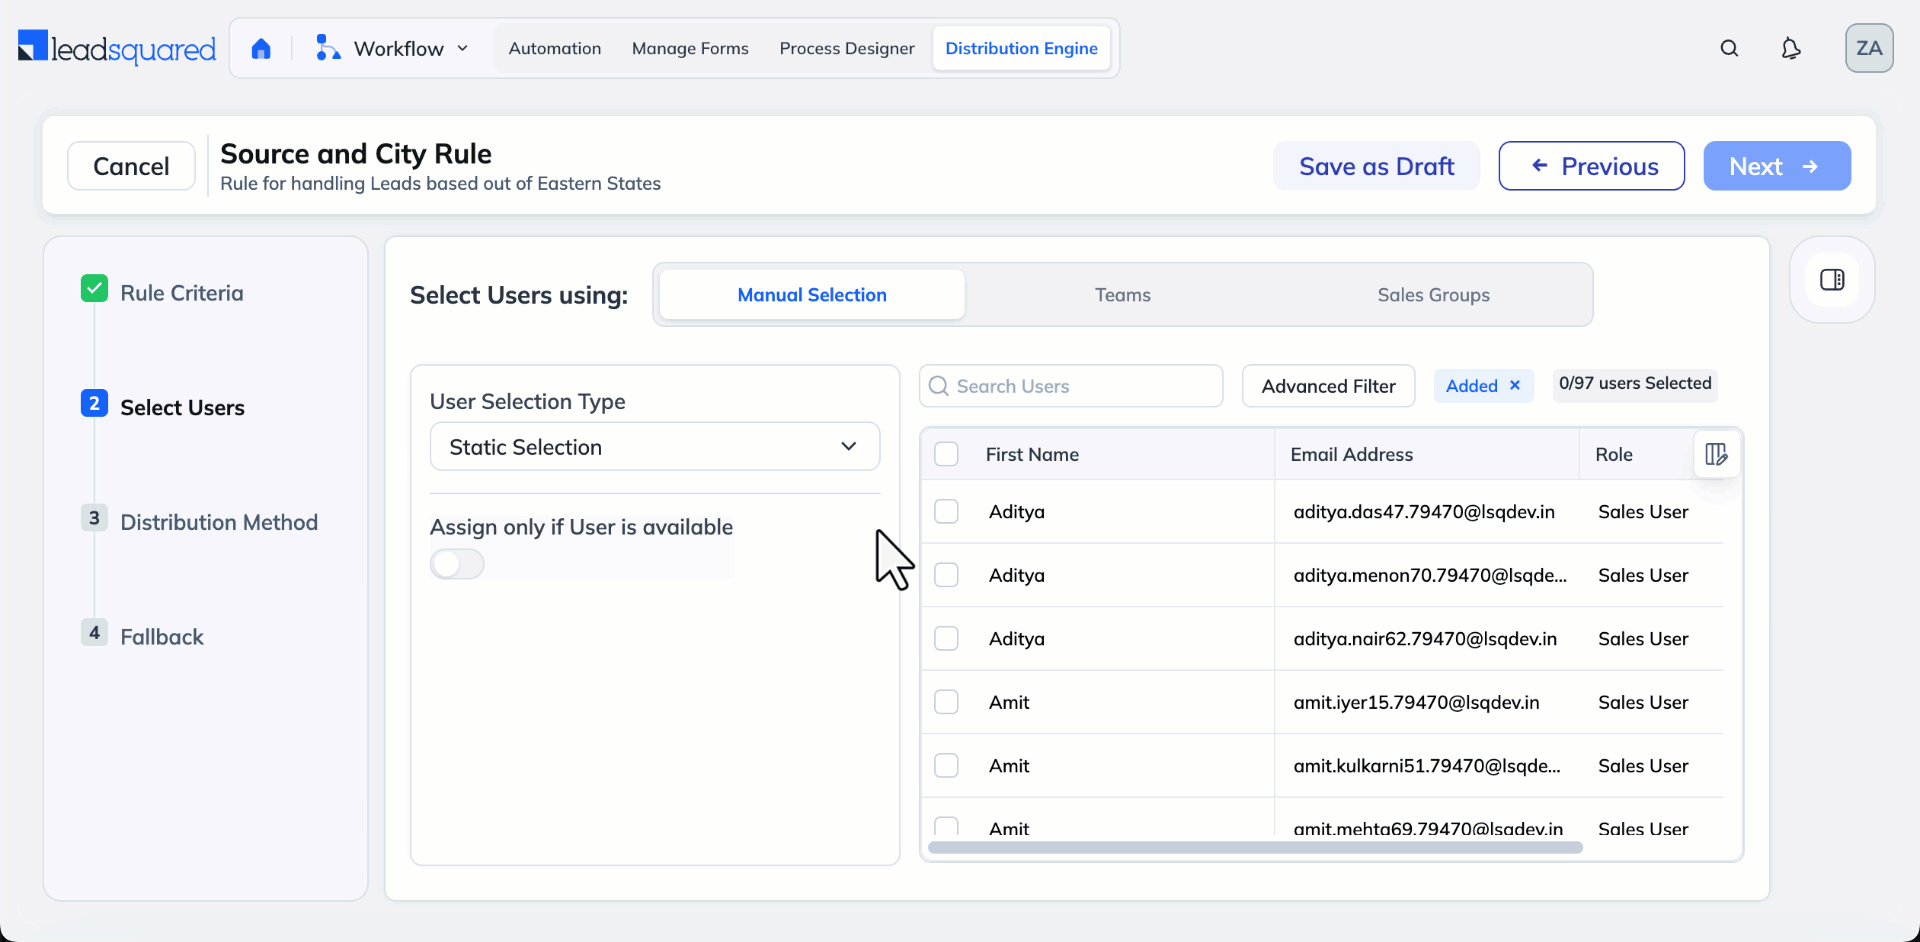Click the email aditya.nair62.79470@lsqdev.in

tap(1425, 639)
